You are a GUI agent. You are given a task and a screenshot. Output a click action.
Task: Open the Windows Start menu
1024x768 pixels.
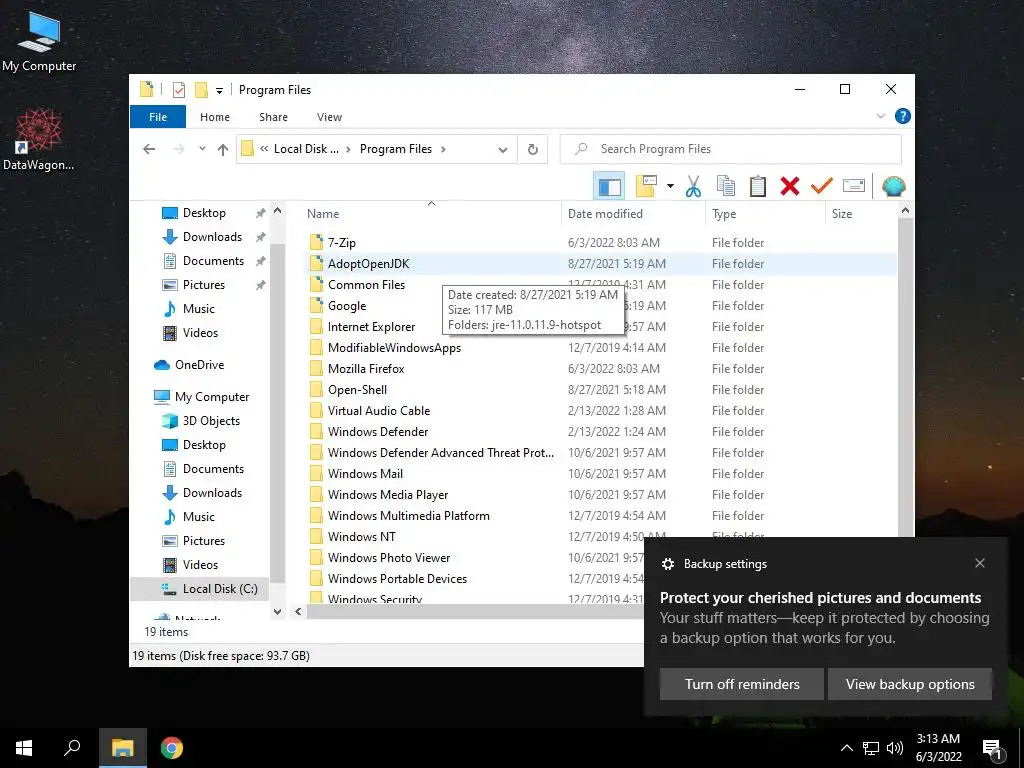click(24, 748)
